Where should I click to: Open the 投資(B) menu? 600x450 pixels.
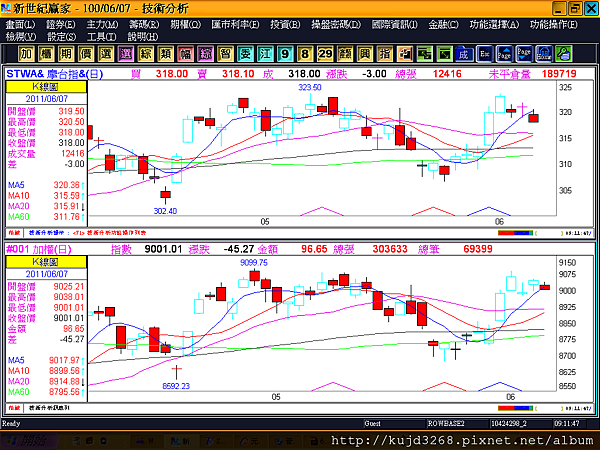285,24
